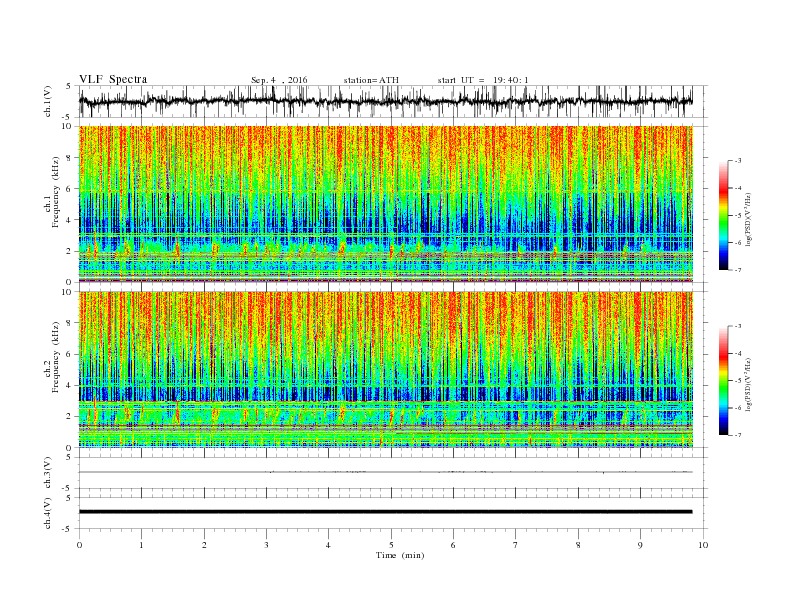The width and height of the screenshot is (792, 612).
Task: Click the "station=ATH" header text
Action: (371, 80)
